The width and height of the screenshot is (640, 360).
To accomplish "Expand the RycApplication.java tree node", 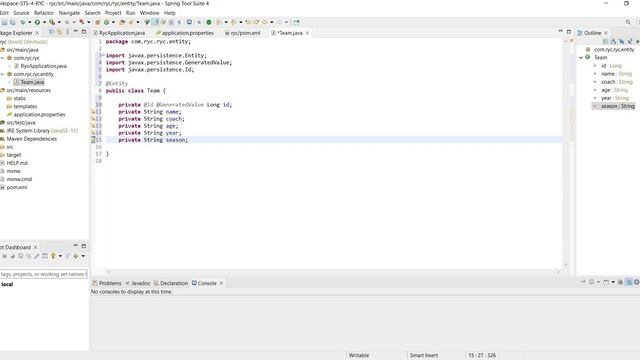I will point(9,66).
